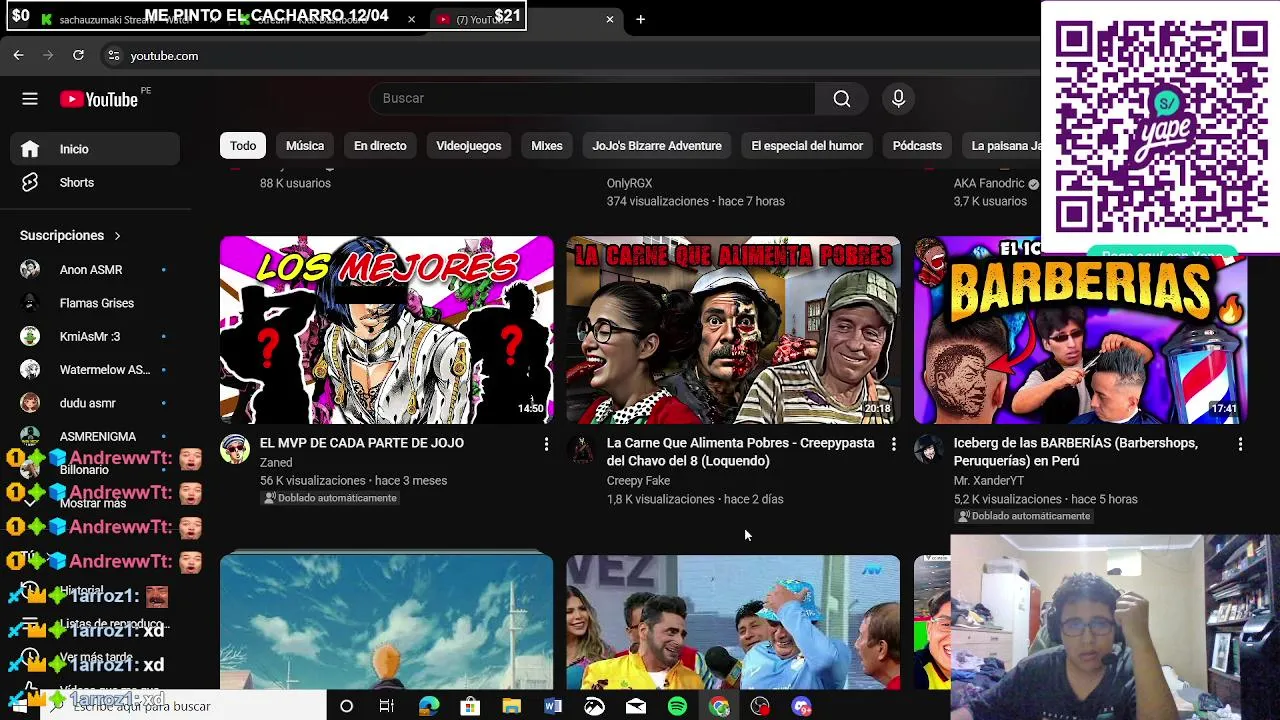Open Iceberg de las BARBERÍAS title
This screenshot has width=1280, height=720.
point(1076,452)
